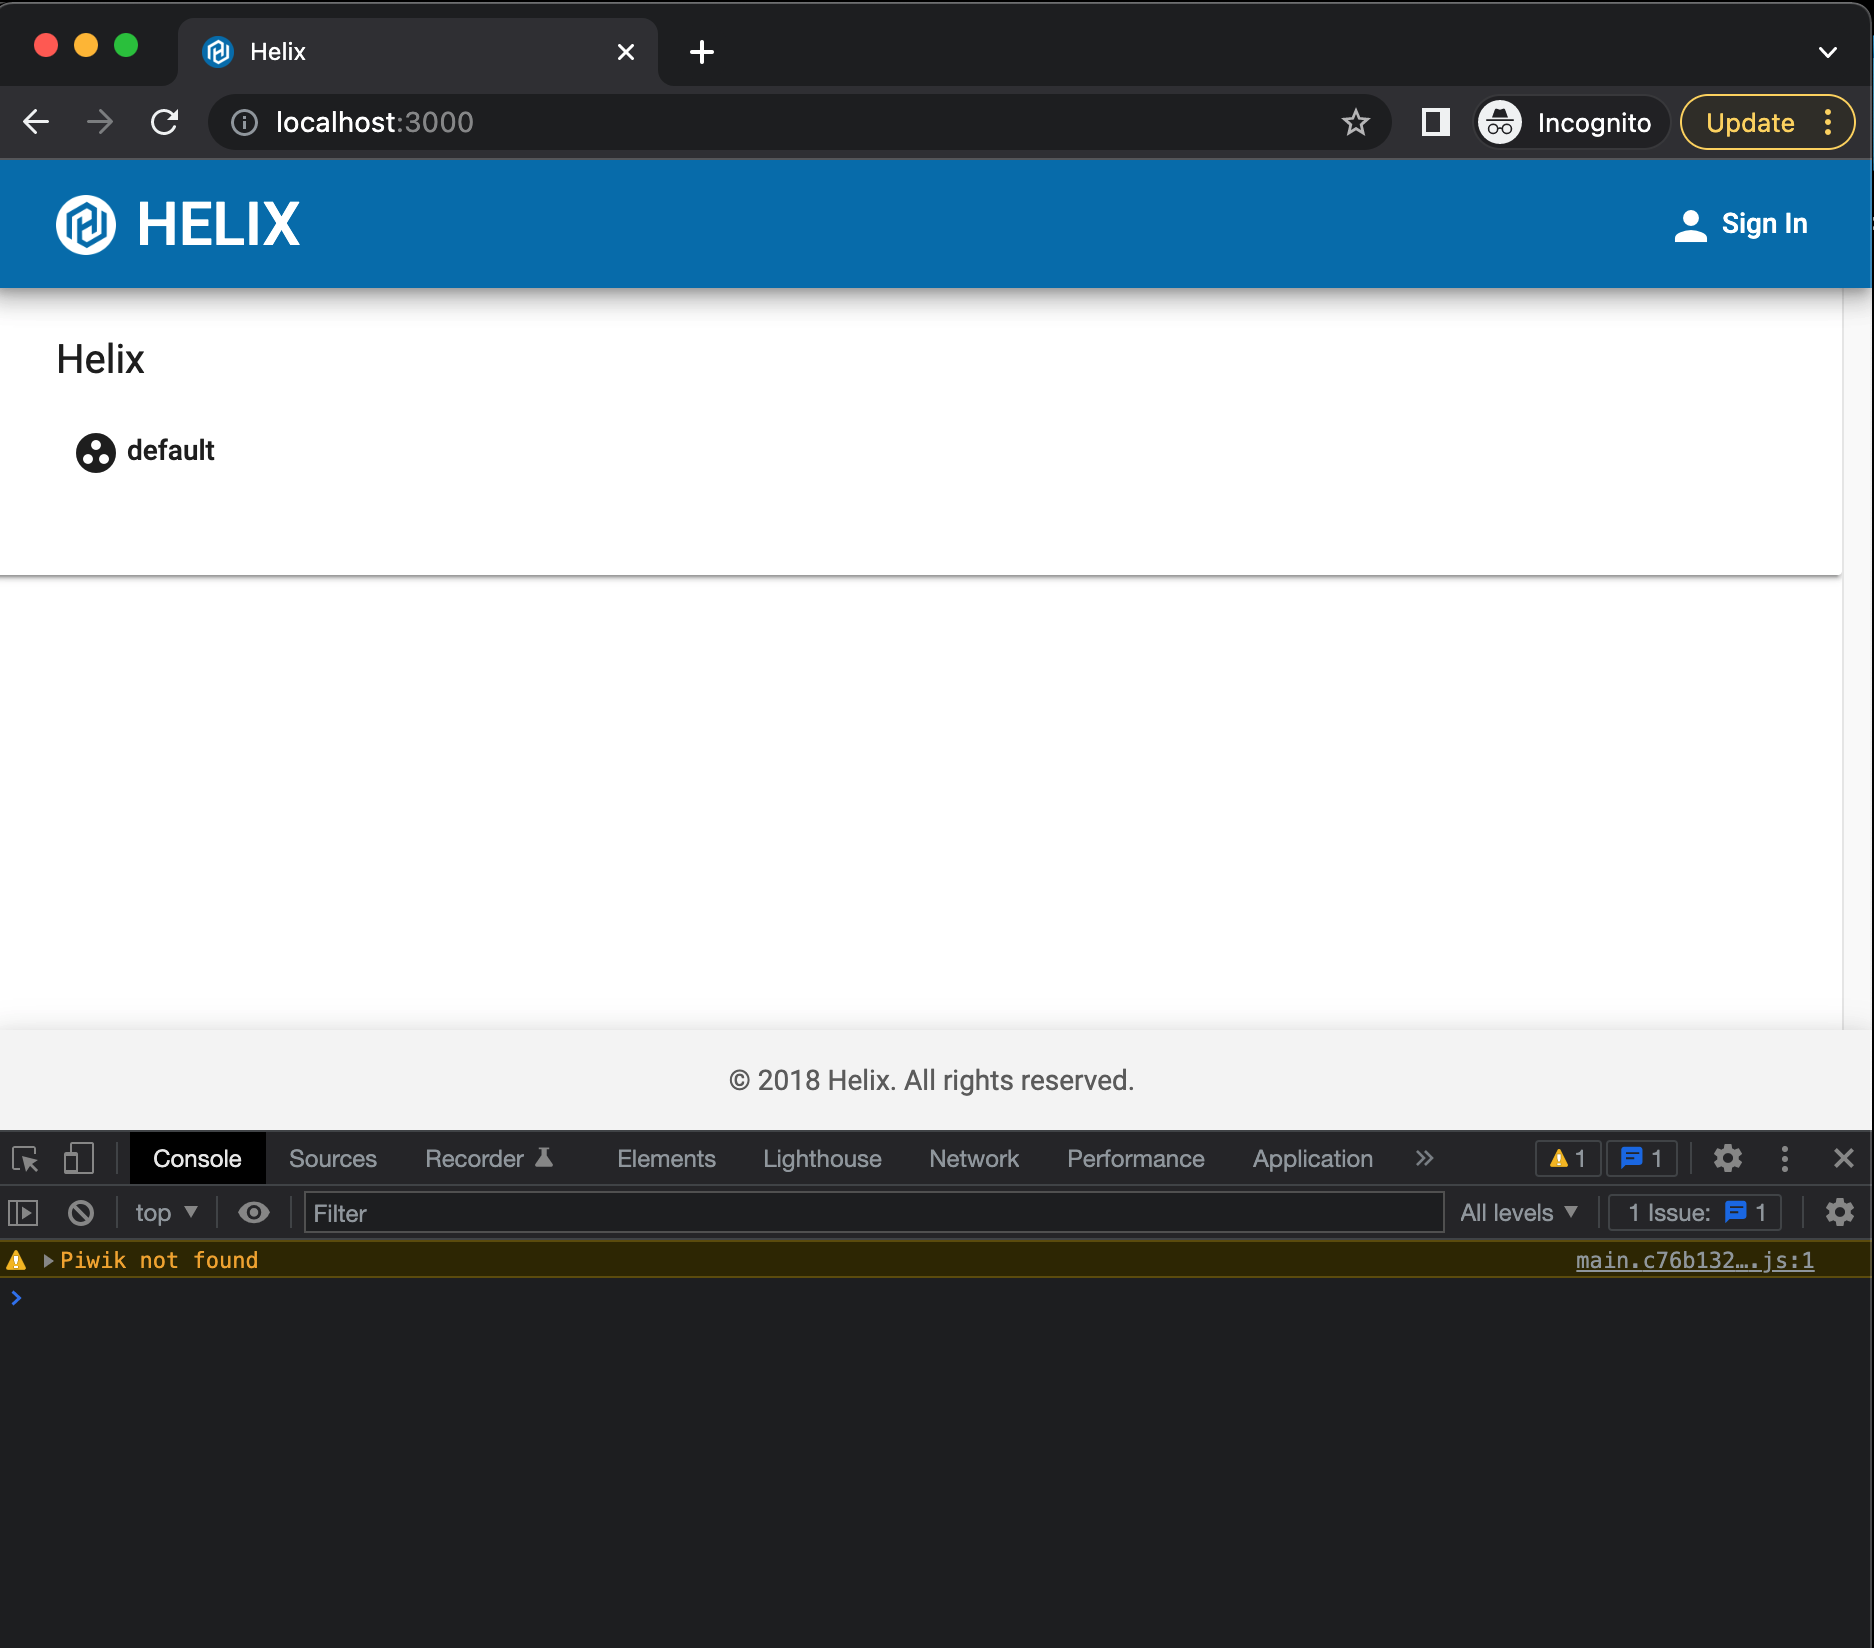This screenshot has height=1648, width=1874.
Task: Click main.c76b132….js:1 source link
Action: tap(1694, 1260)
